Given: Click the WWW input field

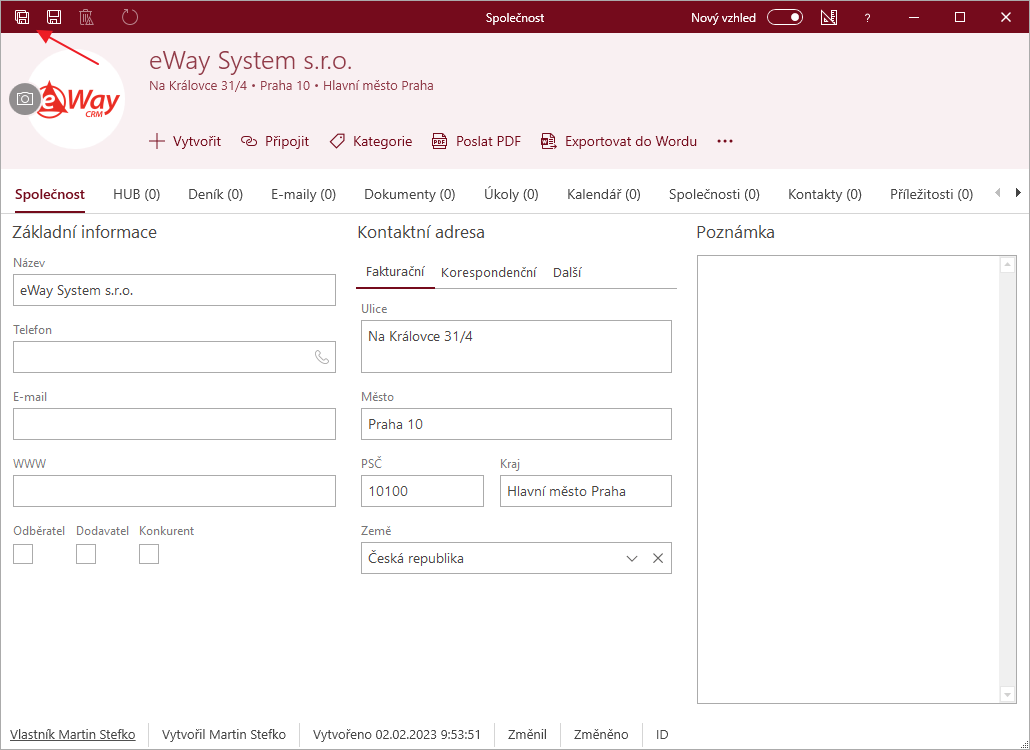Looking at the screenshot, I should click(174, 491).
